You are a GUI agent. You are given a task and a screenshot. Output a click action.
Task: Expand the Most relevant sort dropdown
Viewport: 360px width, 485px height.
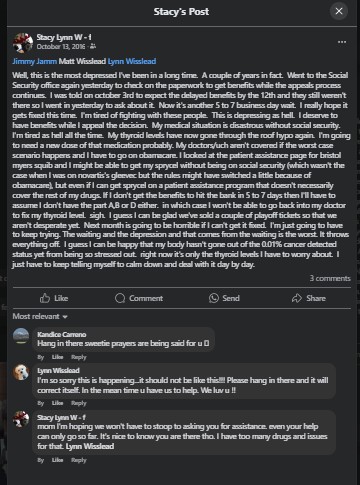click(40, 316)
